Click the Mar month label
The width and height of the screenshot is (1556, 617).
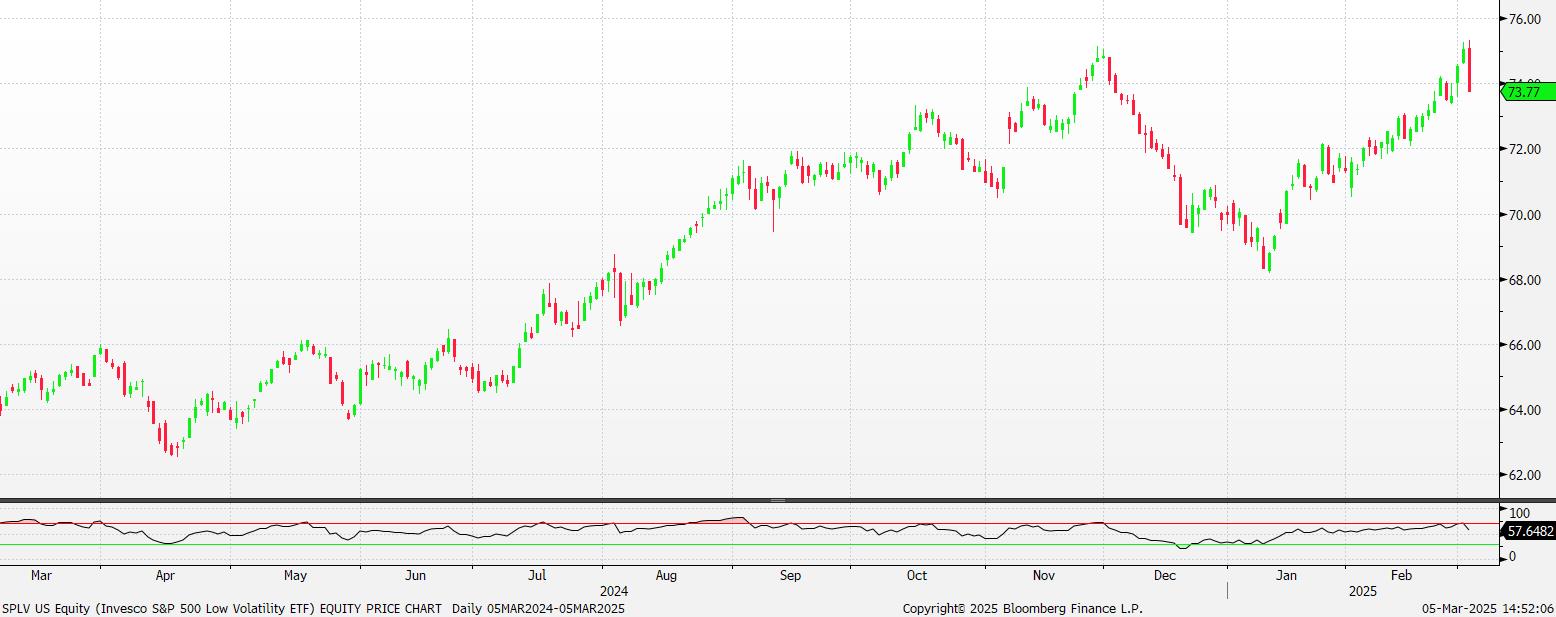(41, 576)
